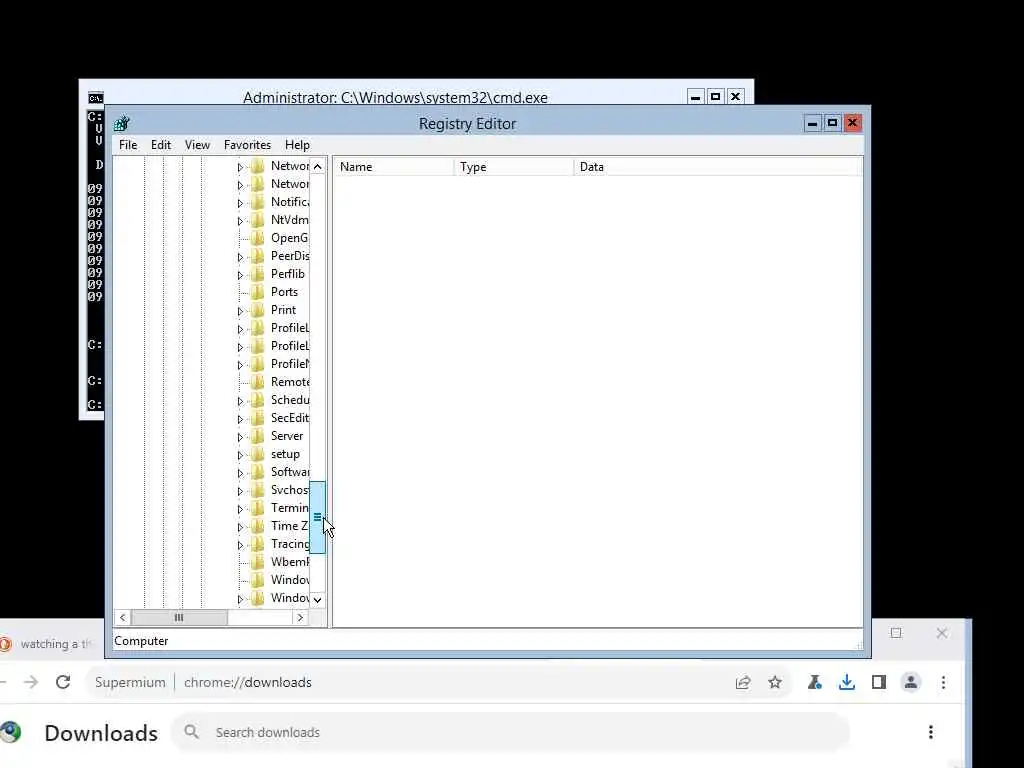Viewport: 1024px width, 768px height.
Task: Select the Print folder icon
Action: [x=258, y=310]
